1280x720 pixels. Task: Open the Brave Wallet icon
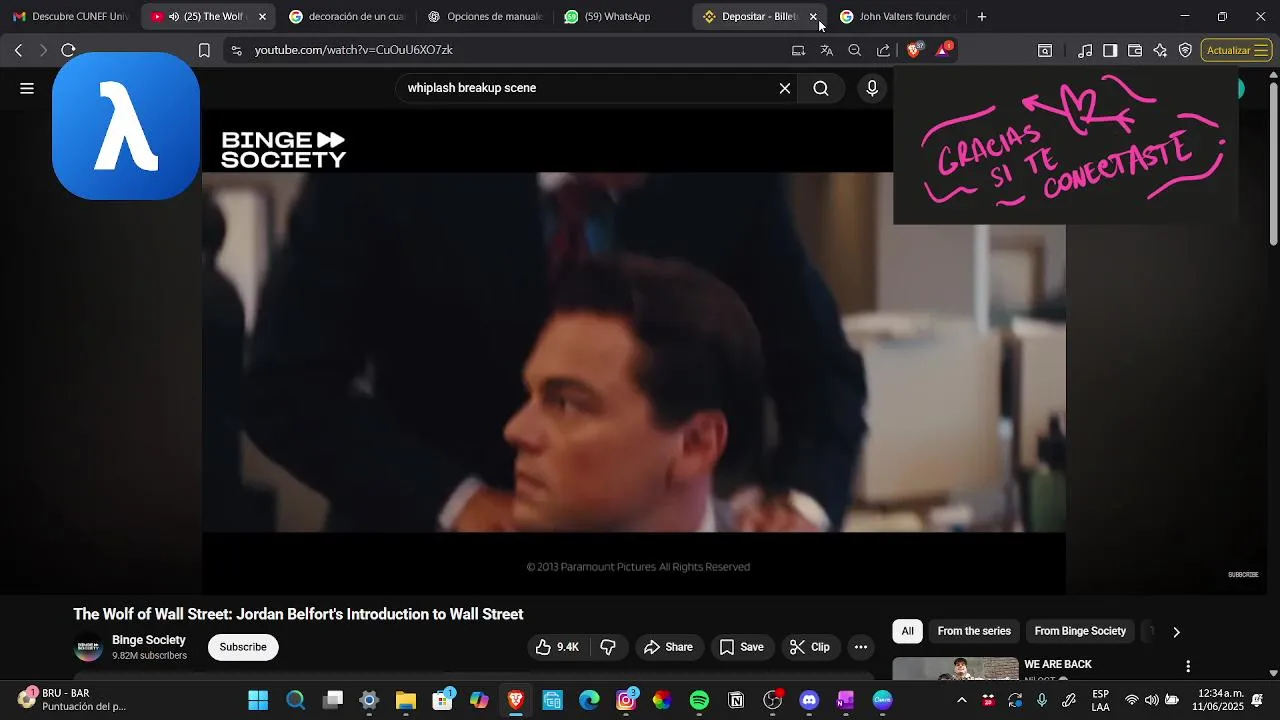(1135, 50)
